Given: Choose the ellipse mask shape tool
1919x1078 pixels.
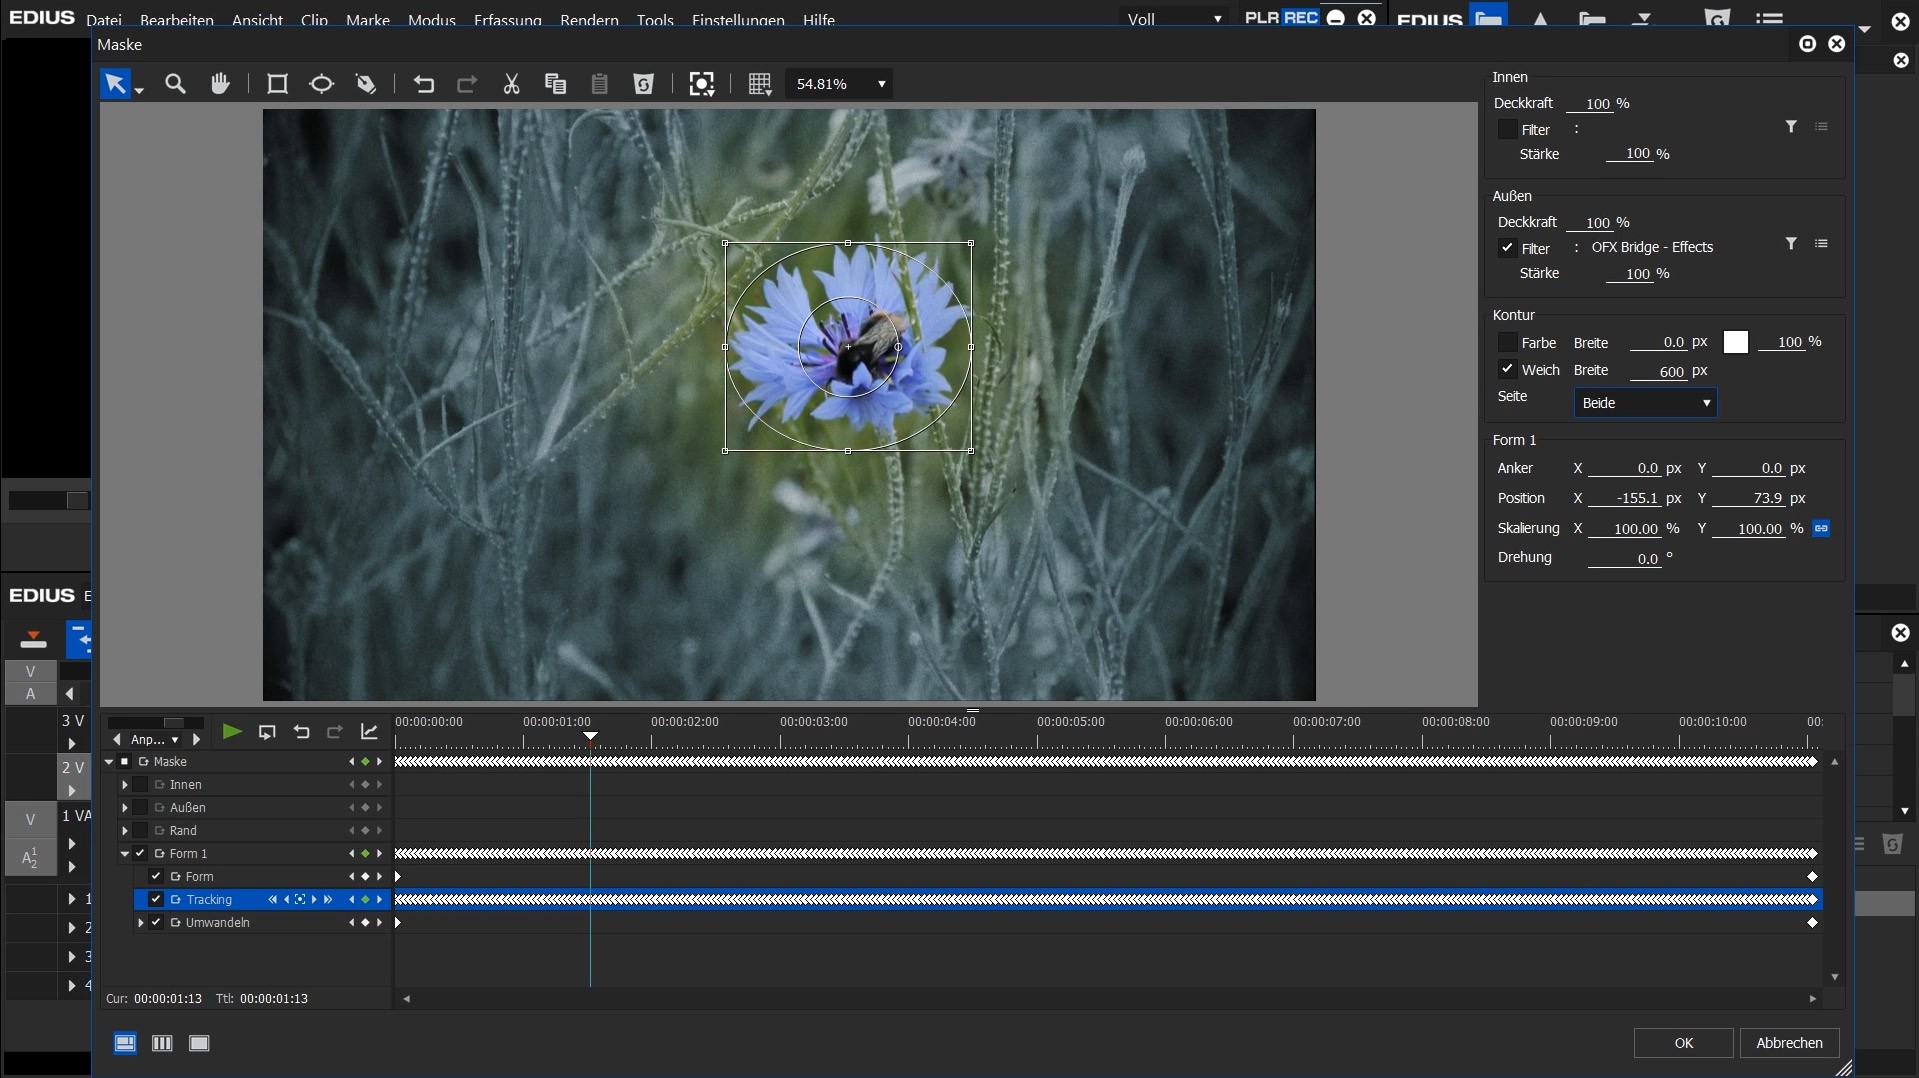Looking at the screenshot, I should 321,84.
